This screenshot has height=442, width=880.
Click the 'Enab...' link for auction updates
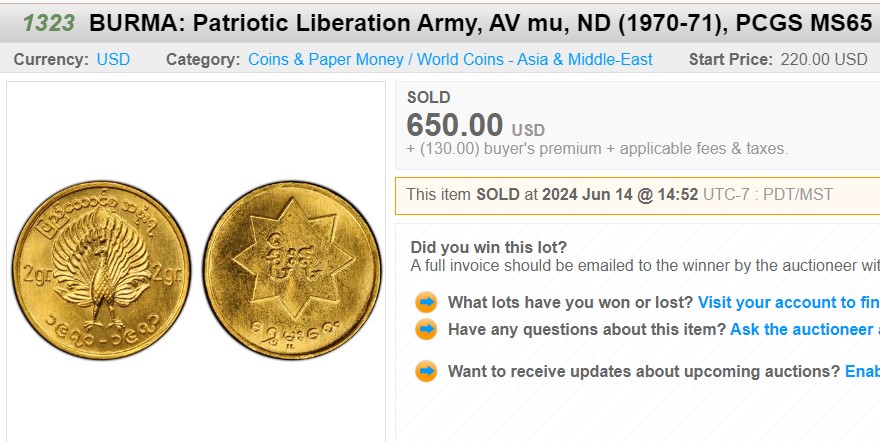862,371
